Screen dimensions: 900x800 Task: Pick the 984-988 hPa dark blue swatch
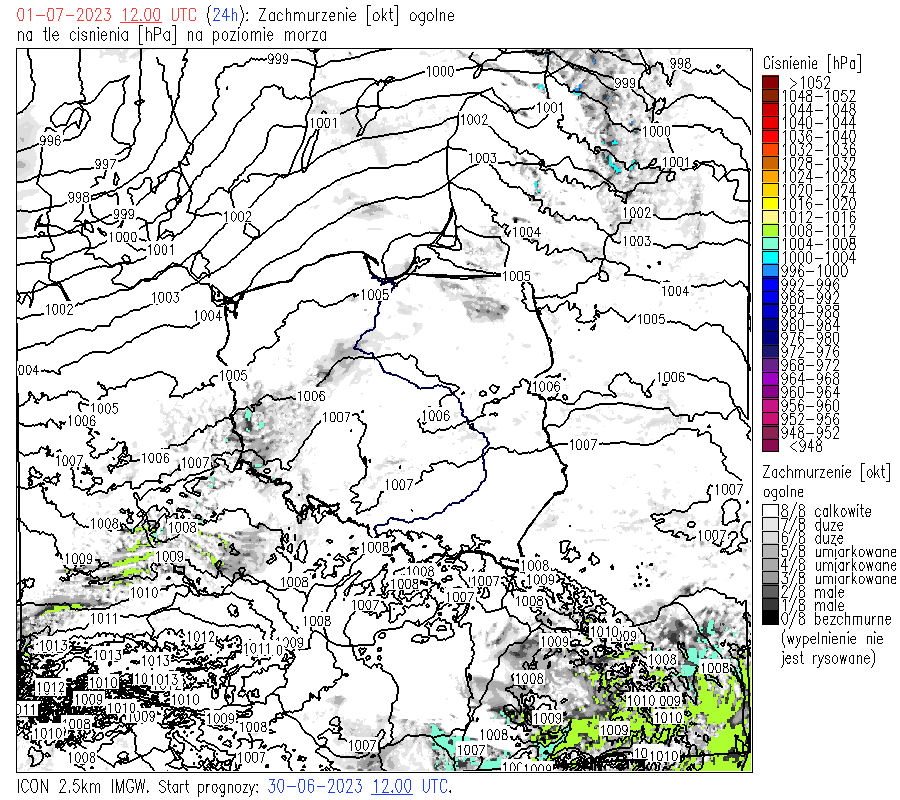[770, 312]
